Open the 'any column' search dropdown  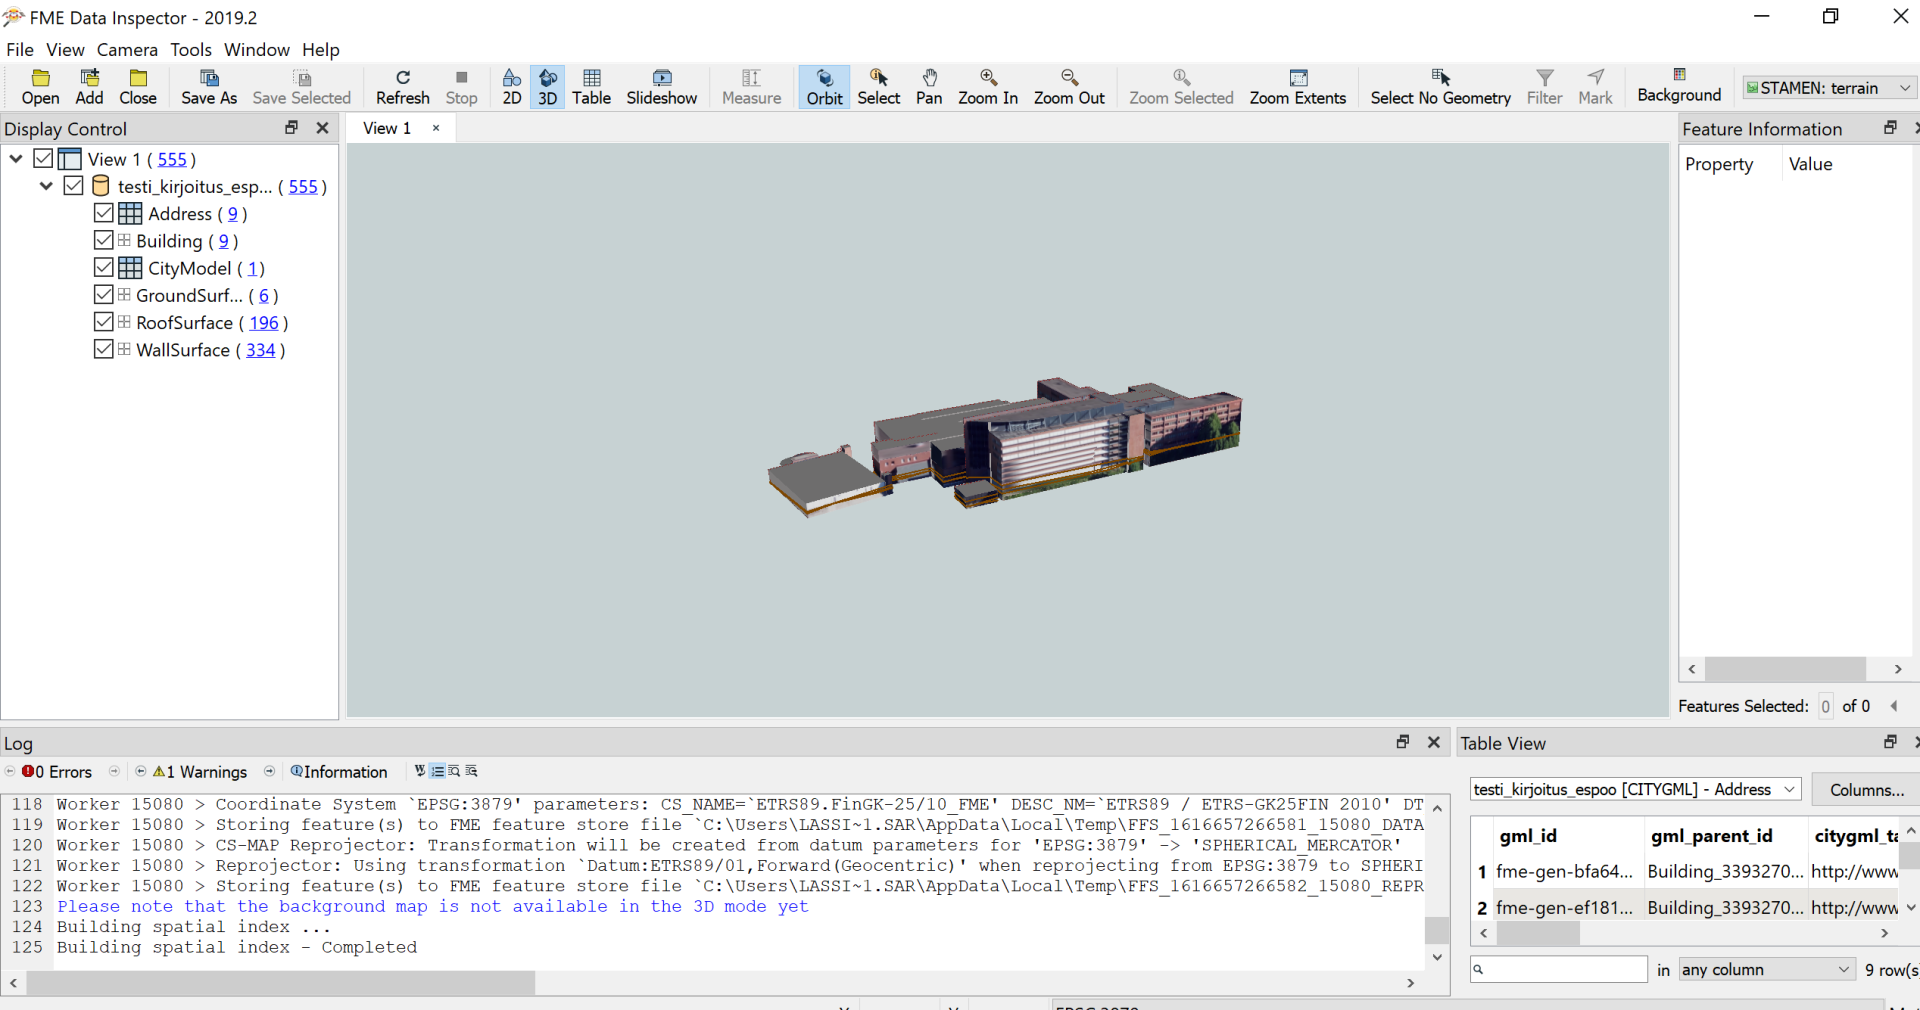pyautogui.click(x=1765, y=969)
